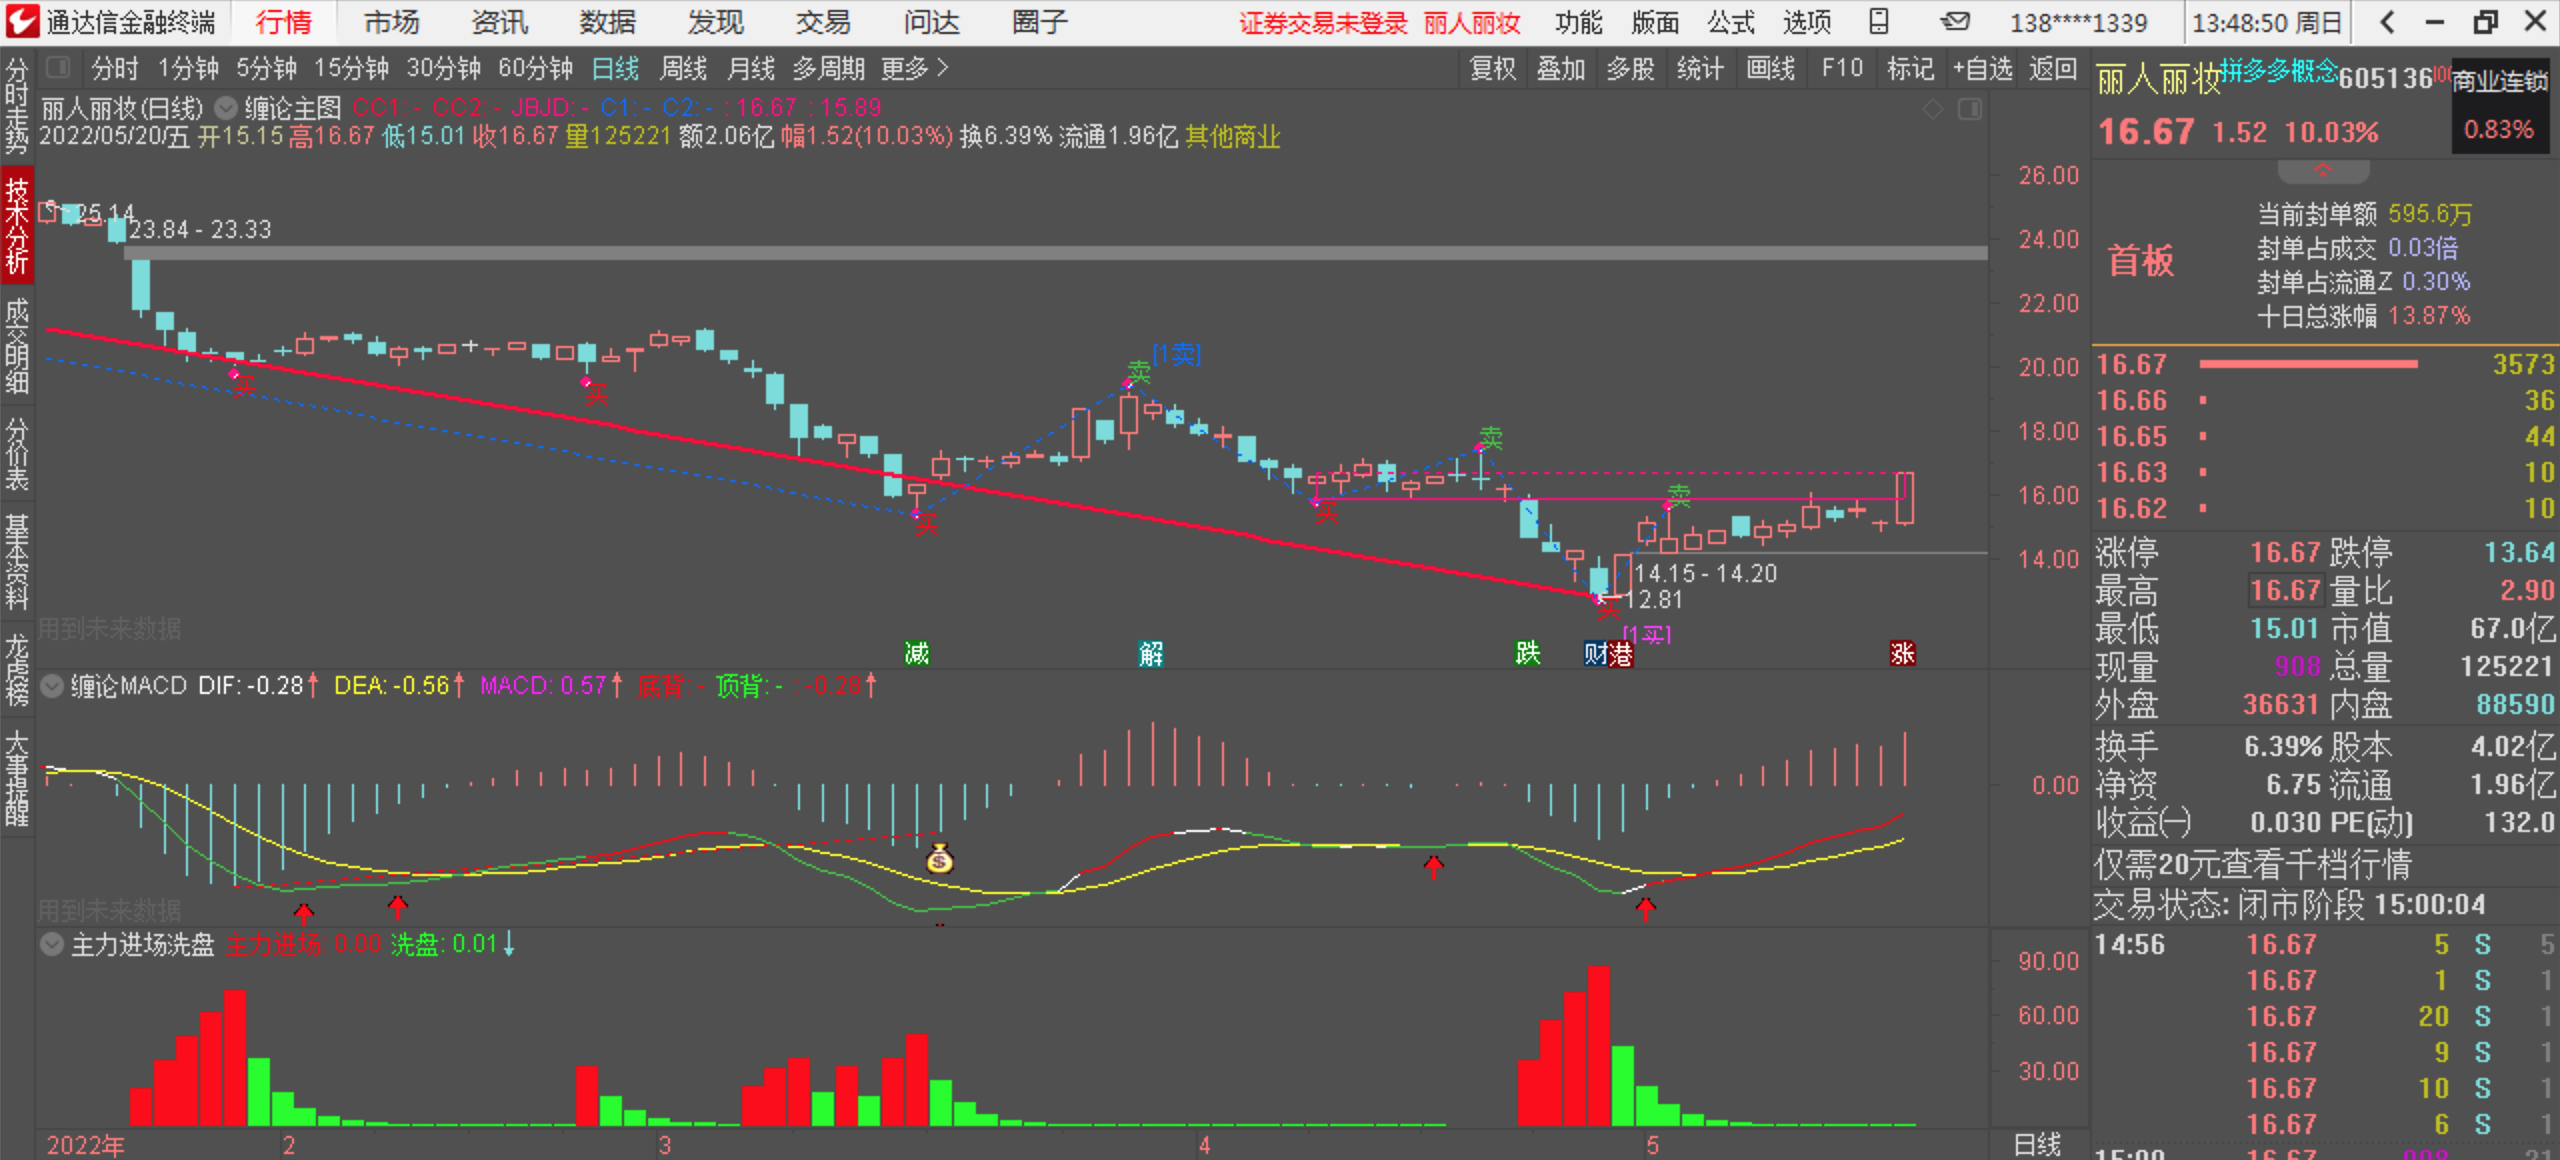Click the mobile phone icon in title bar

[x=1879, y=21]
